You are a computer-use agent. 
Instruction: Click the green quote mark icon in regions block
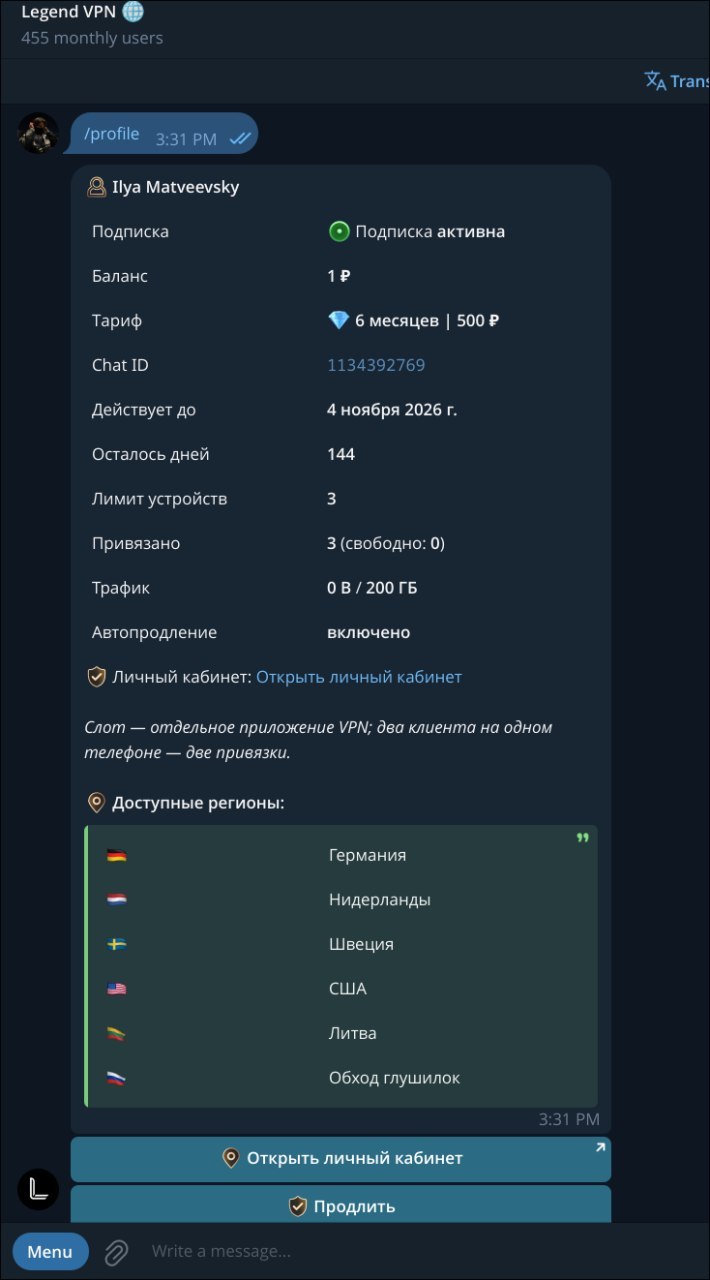[582, 838]
